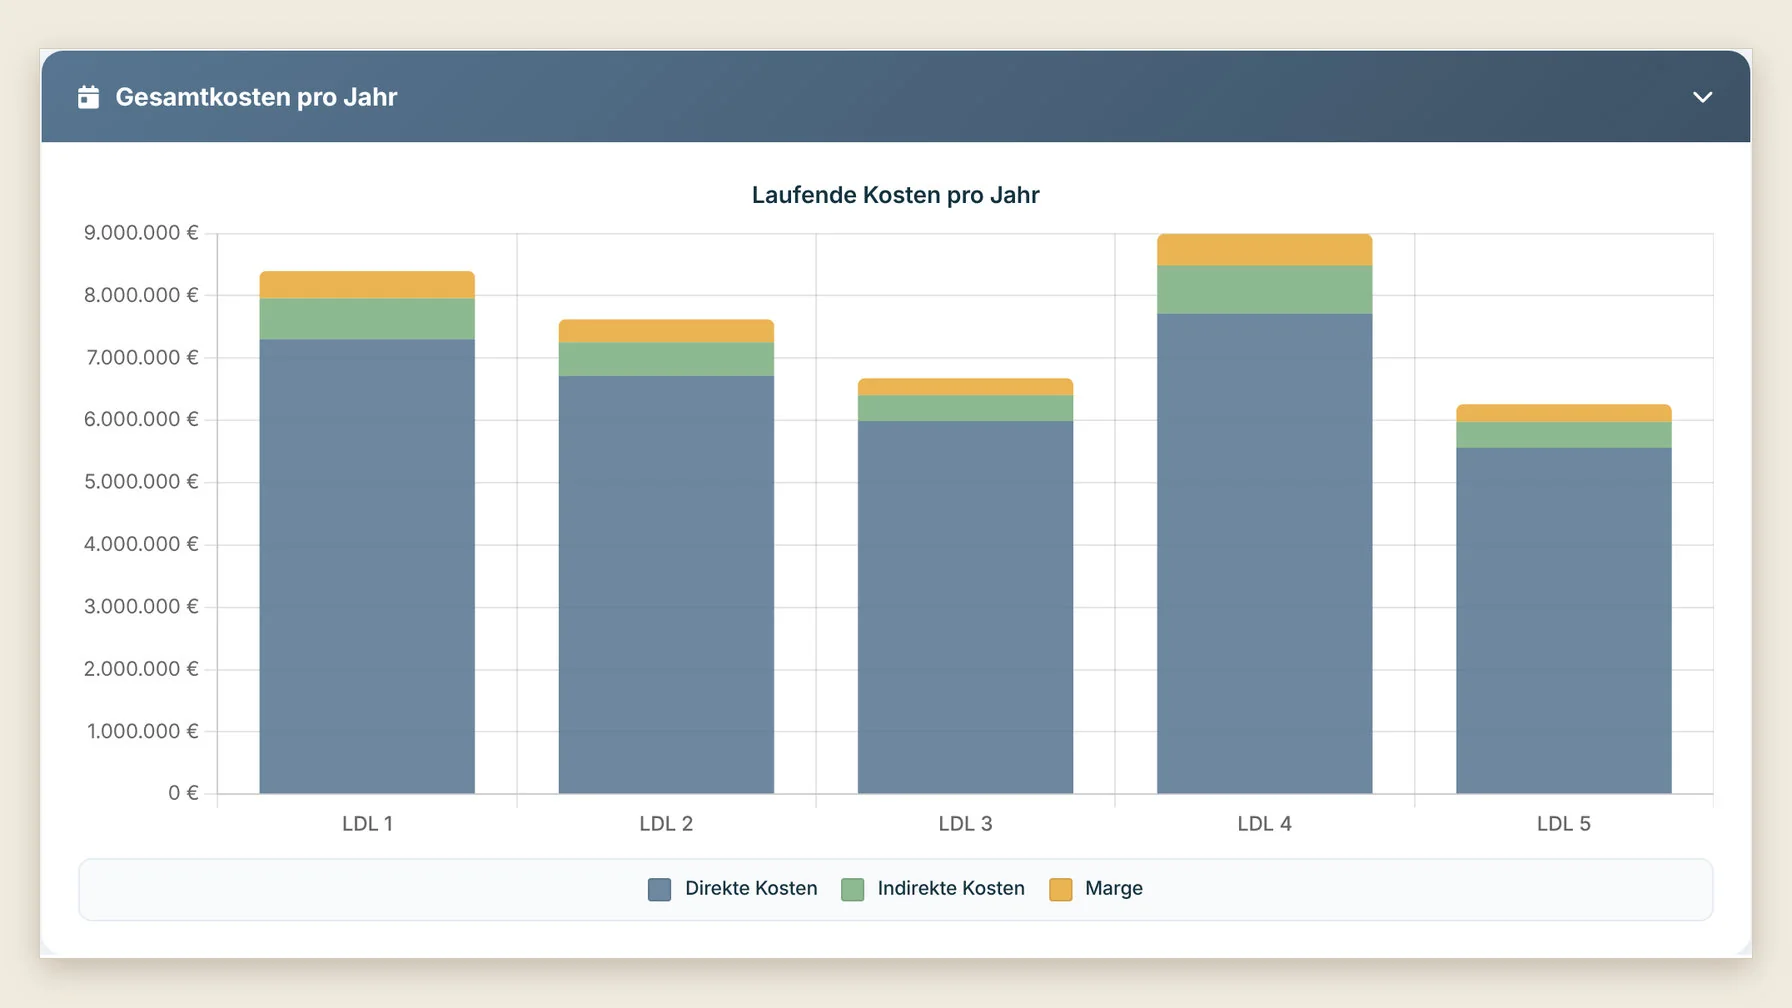Viewport: 1792px width, 1008px height.
Task: Click the 9.000.000 € axis value
Action: 141,233
